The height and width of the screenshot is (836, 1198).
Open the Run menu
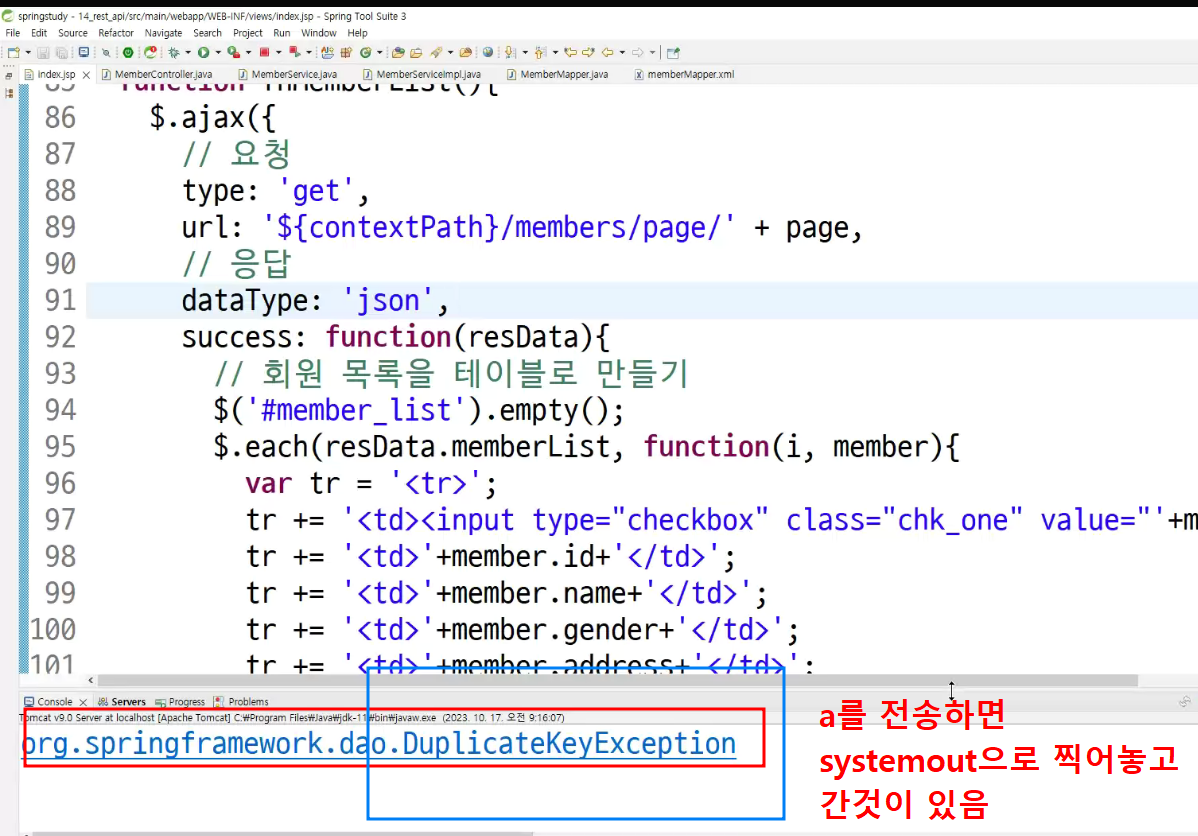point(282,33)
